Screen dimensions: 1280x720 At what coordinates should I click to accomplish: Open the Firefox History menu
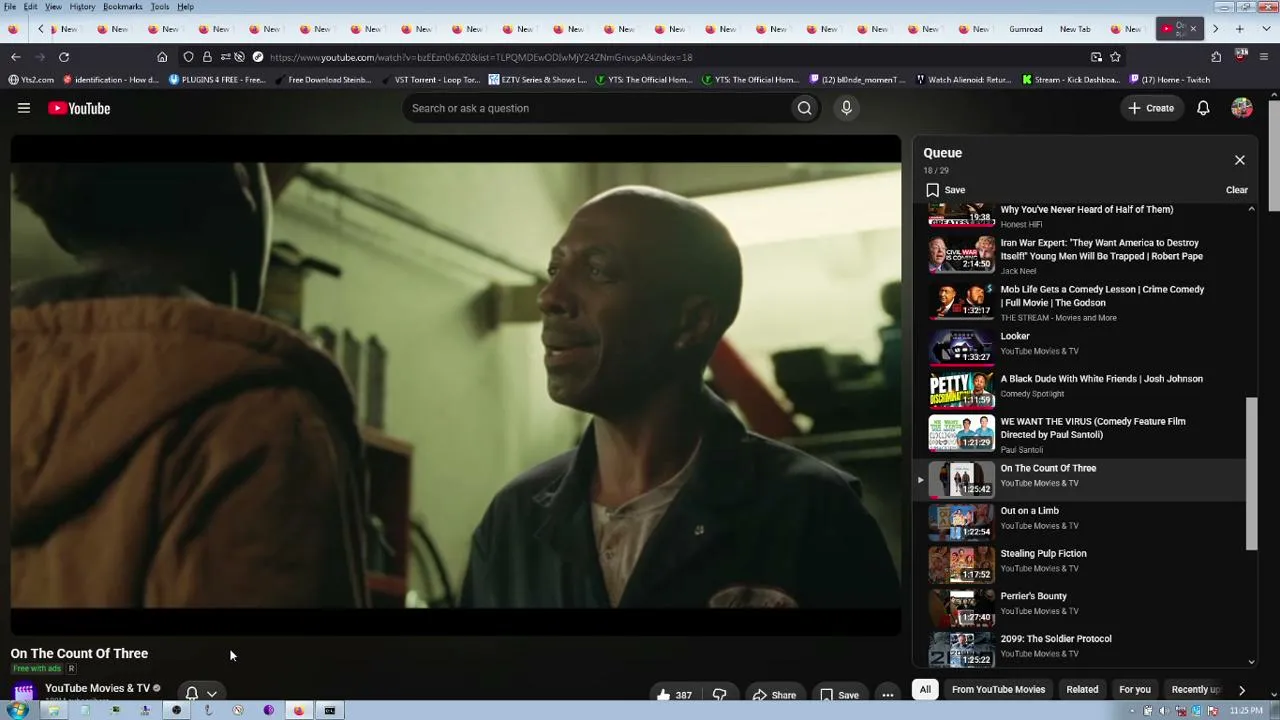[x=82, y=7]
